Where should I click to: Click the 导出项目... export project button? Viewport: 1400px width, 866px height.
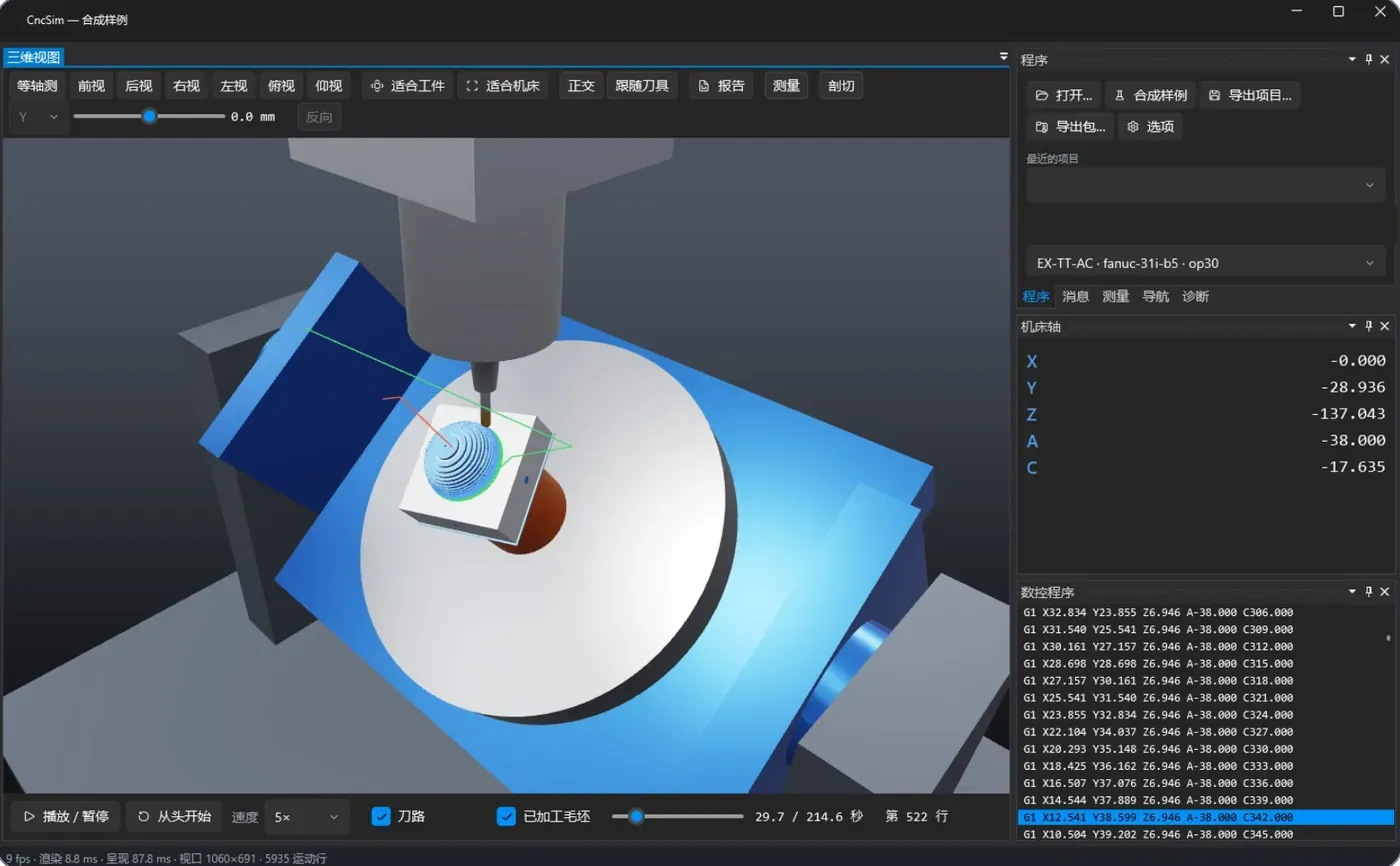1250,96
